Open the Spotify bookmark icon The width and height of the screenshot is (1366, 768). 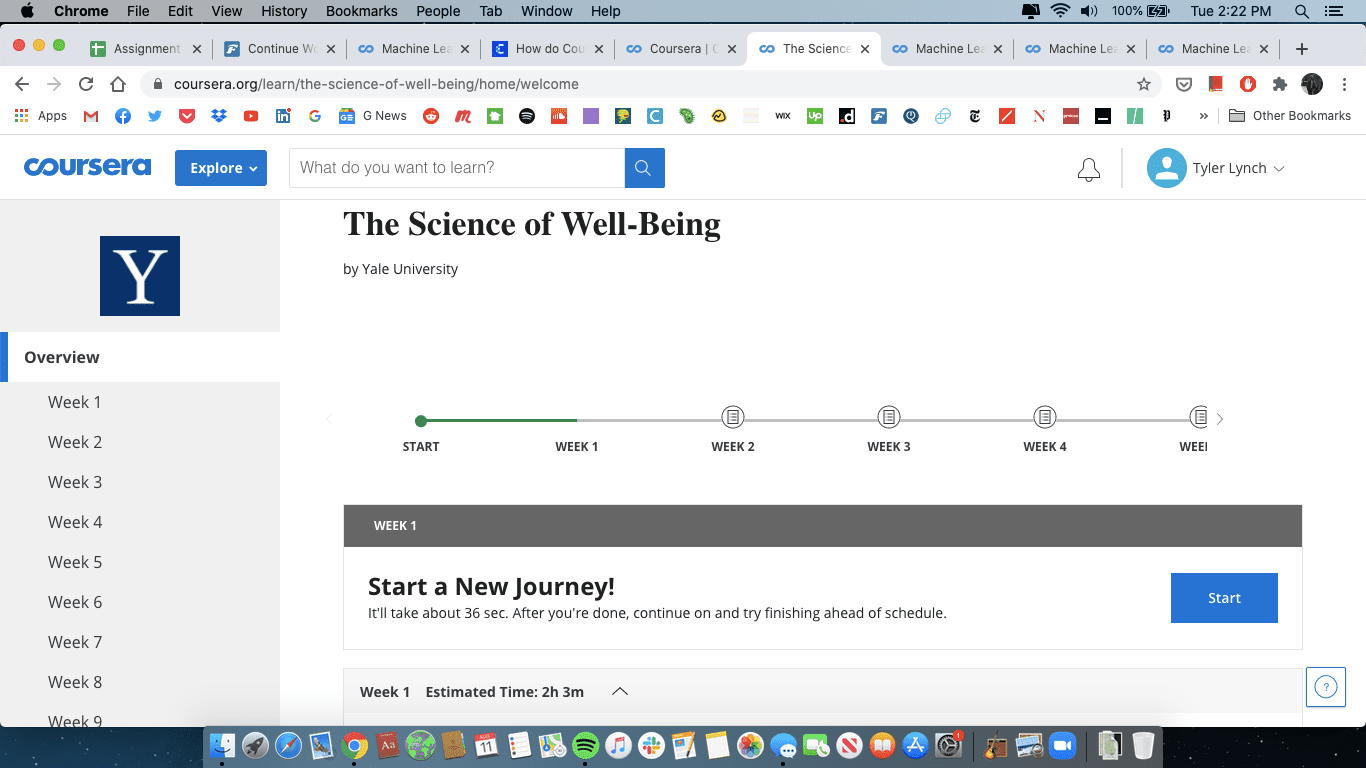click(x=527, y=116)
